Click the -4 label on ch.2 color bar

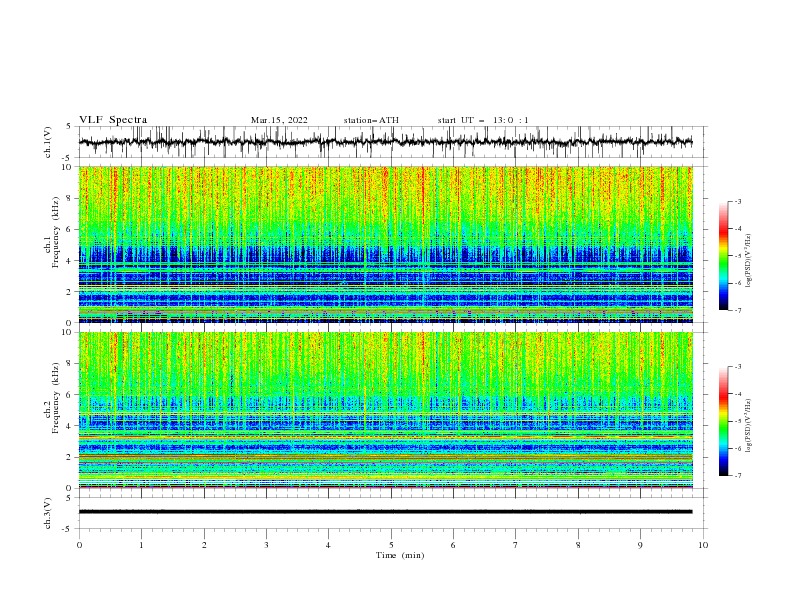tap(738, 394)
